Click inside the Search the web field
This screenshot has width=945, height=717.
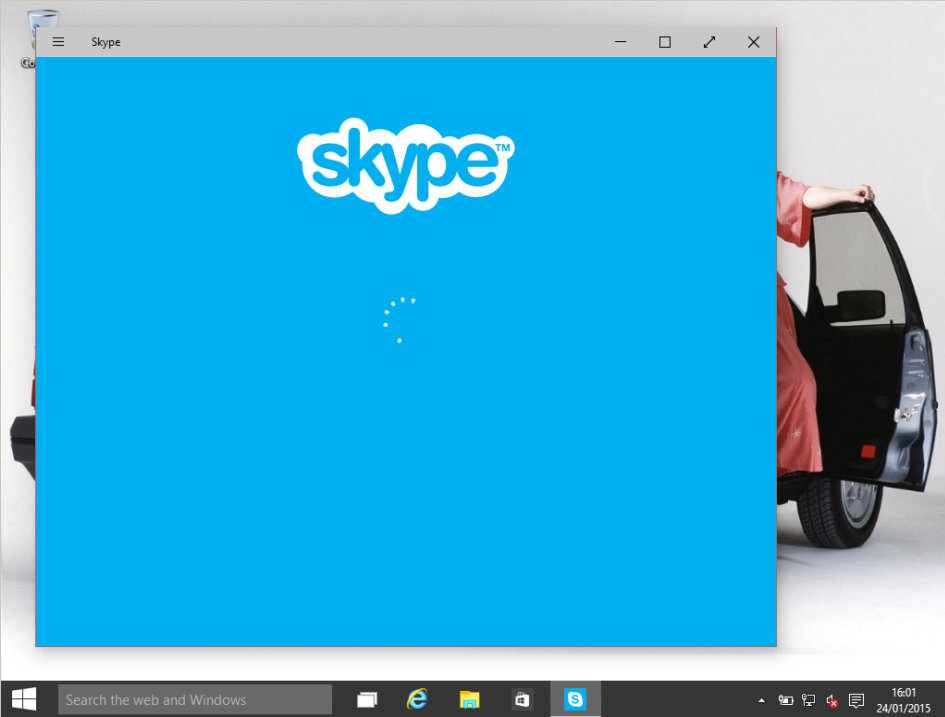click(195, 699)
